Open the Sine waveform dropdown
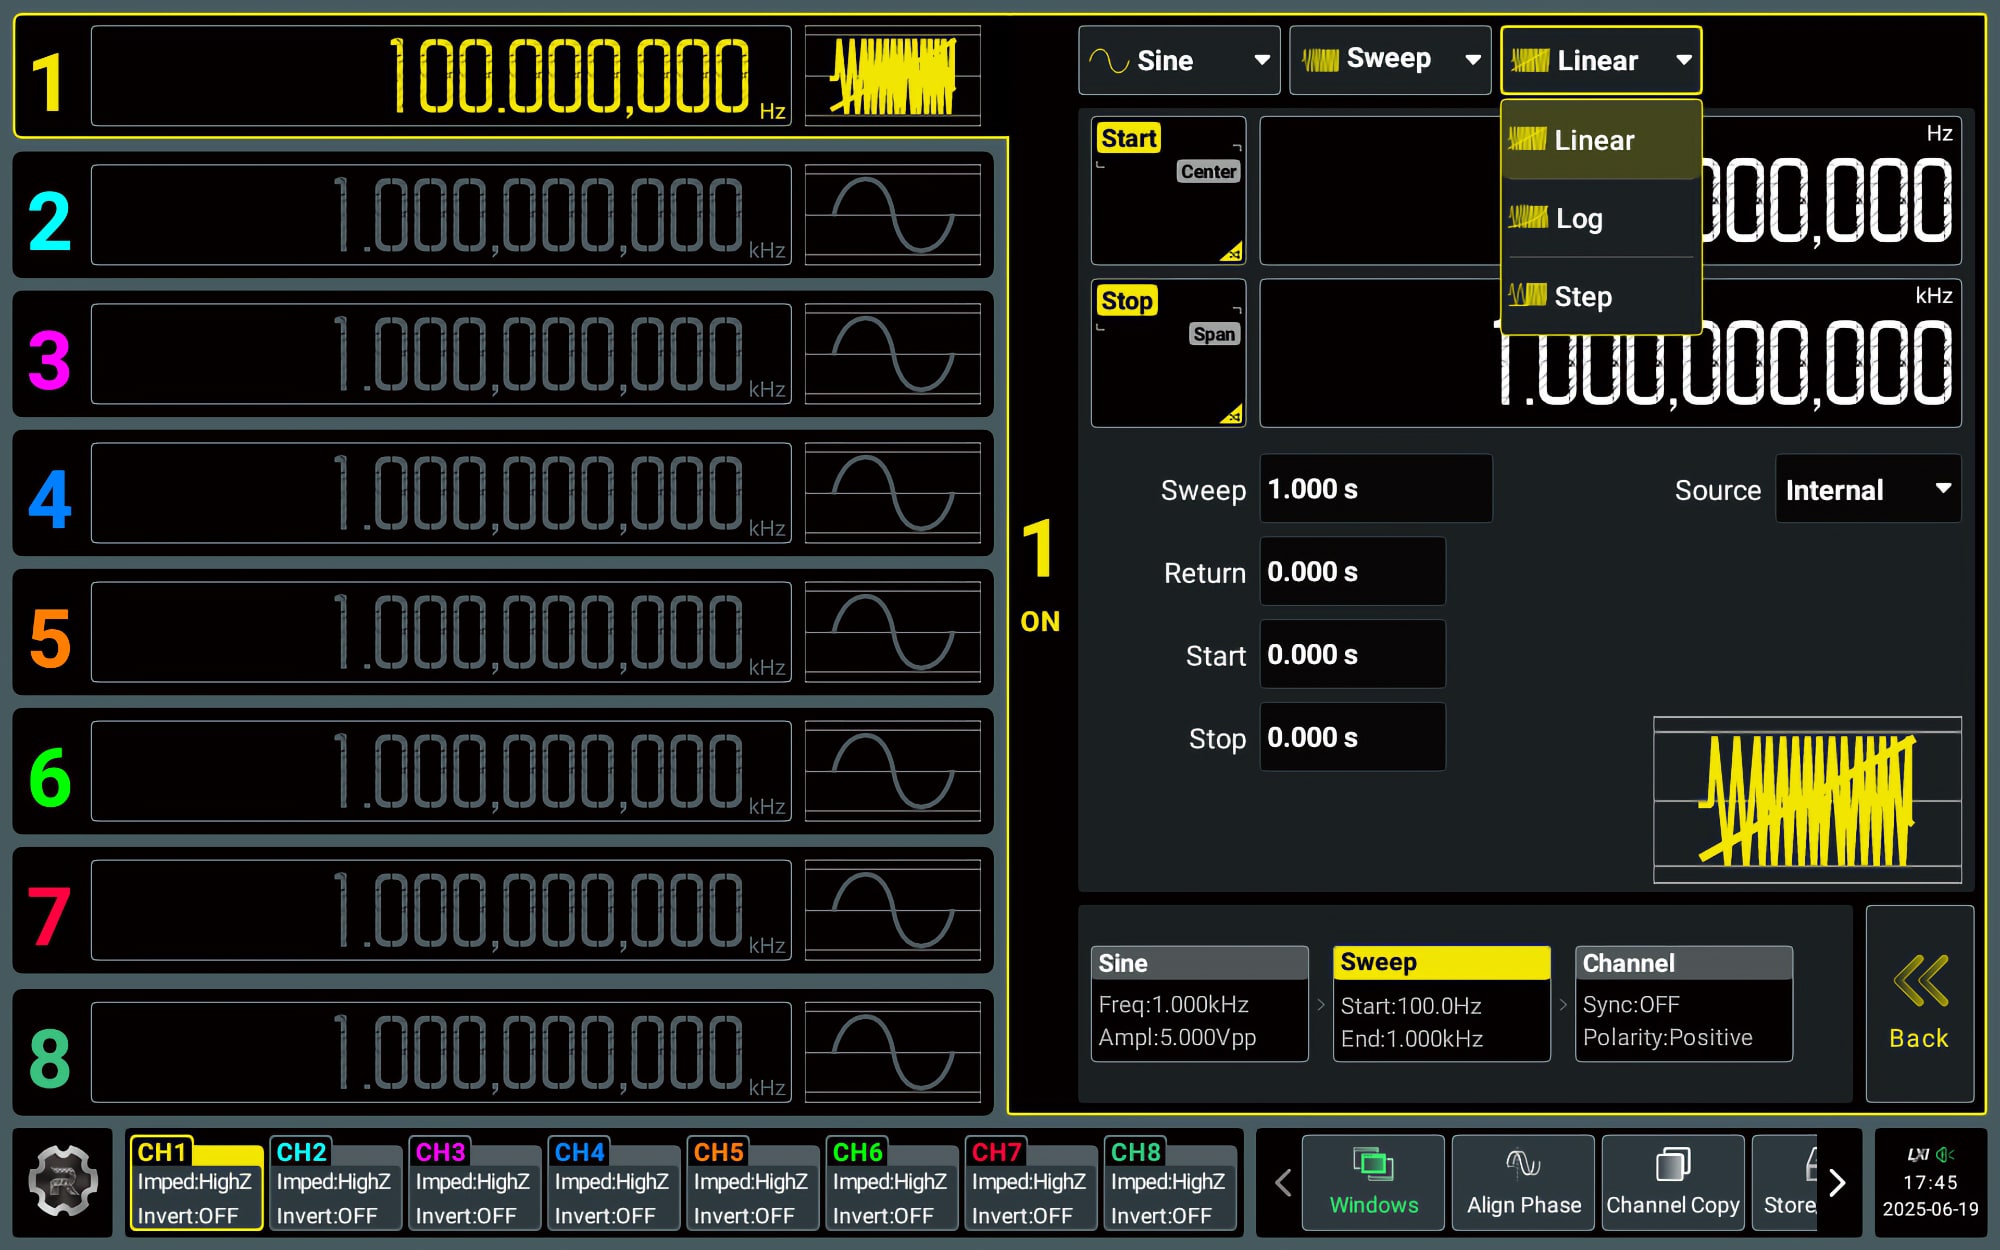Image resolution: width=2000 pixels, height=1250 pixels. (x=1179, y=60)
